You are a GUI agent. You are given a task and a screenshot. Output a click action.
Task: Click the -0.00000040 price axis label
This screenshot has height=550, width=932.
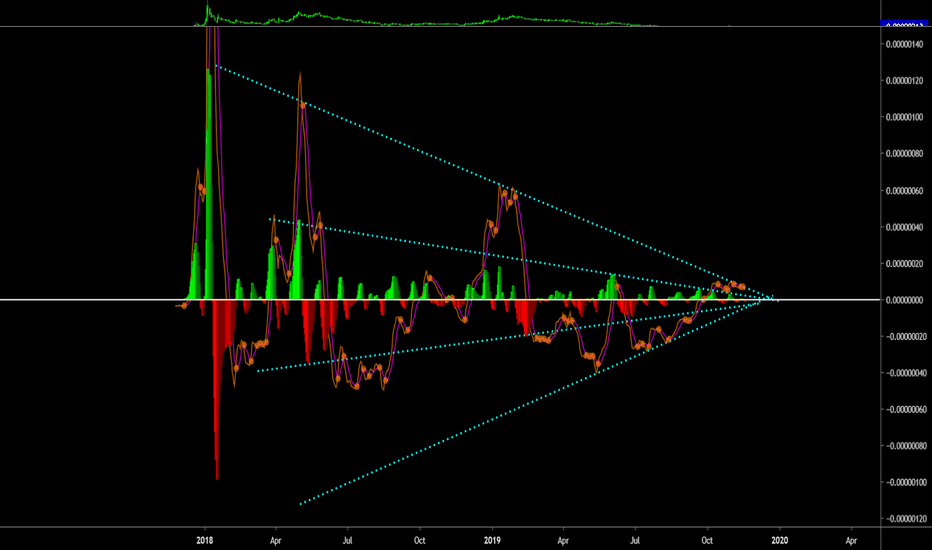tap(904, 373)
